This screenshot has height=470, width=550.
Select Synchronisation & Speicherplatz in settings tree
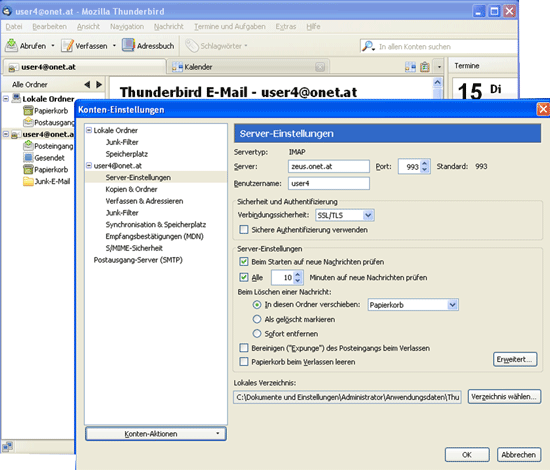point(156,224)
